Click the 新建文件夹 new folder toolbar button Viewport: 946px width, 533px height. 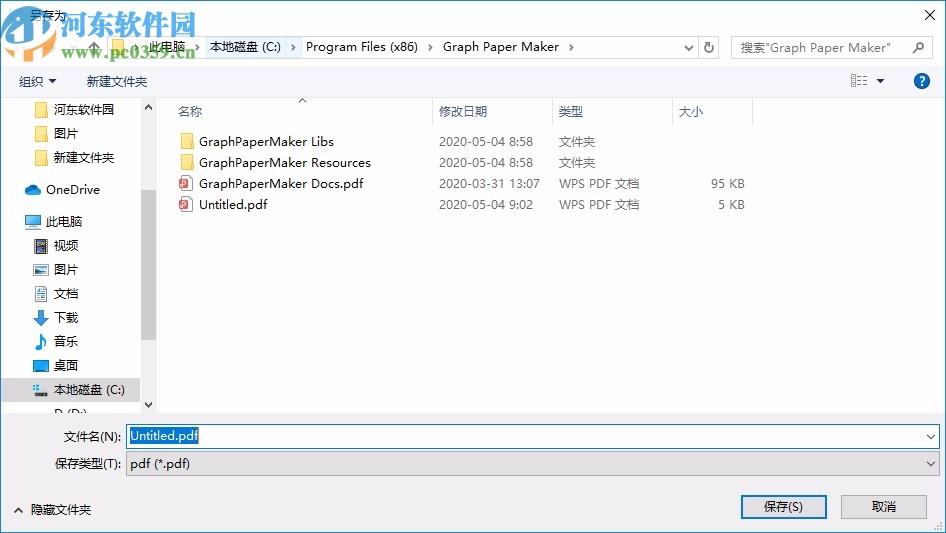pyautogui.click(x=116, y=81)
